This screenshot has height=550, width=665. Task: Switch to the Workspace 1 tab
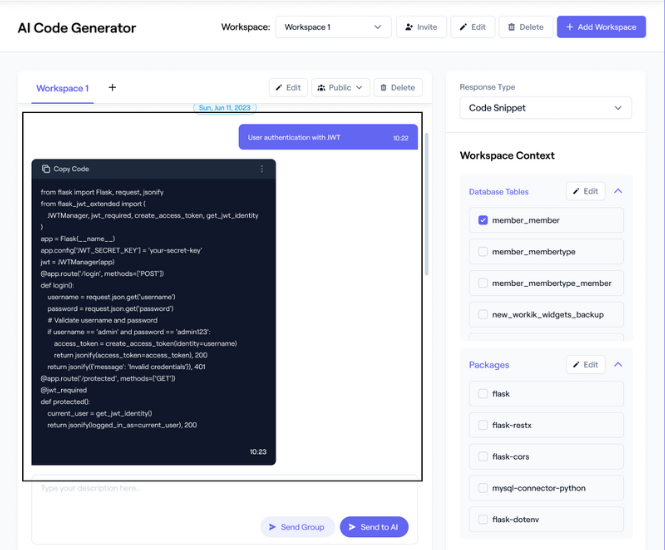pyautogui.click(x=62, y=88)
